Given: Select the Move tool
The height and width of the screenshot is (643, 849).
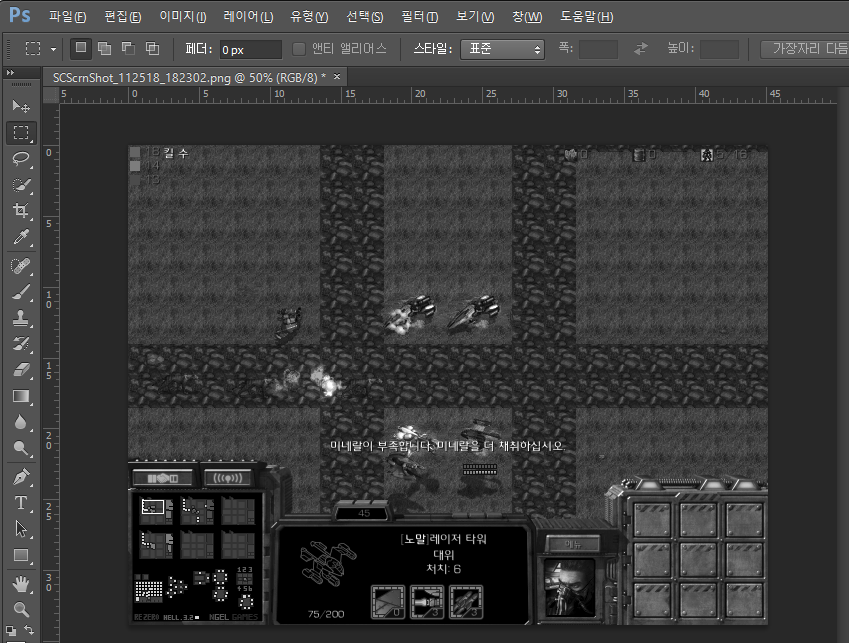Looking at the screenshot, I should (21, 106).
